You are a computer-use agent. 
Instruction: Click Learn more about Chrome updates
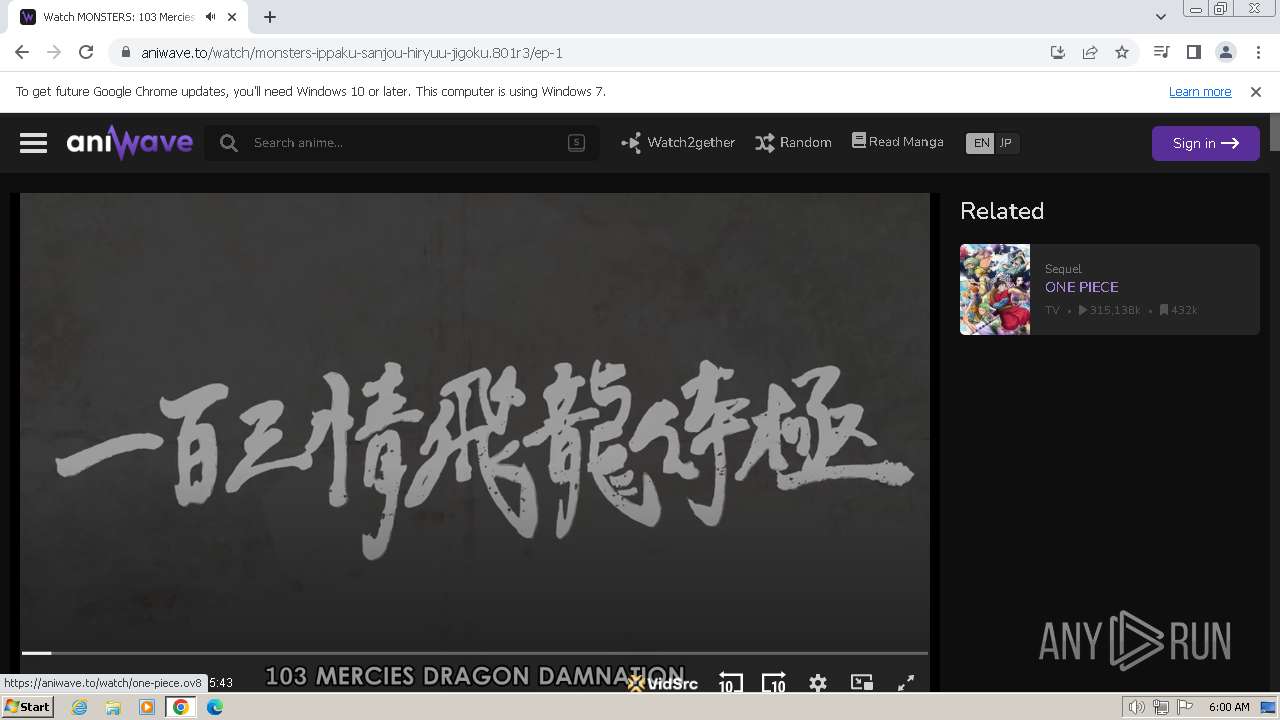coord(1200,91)
